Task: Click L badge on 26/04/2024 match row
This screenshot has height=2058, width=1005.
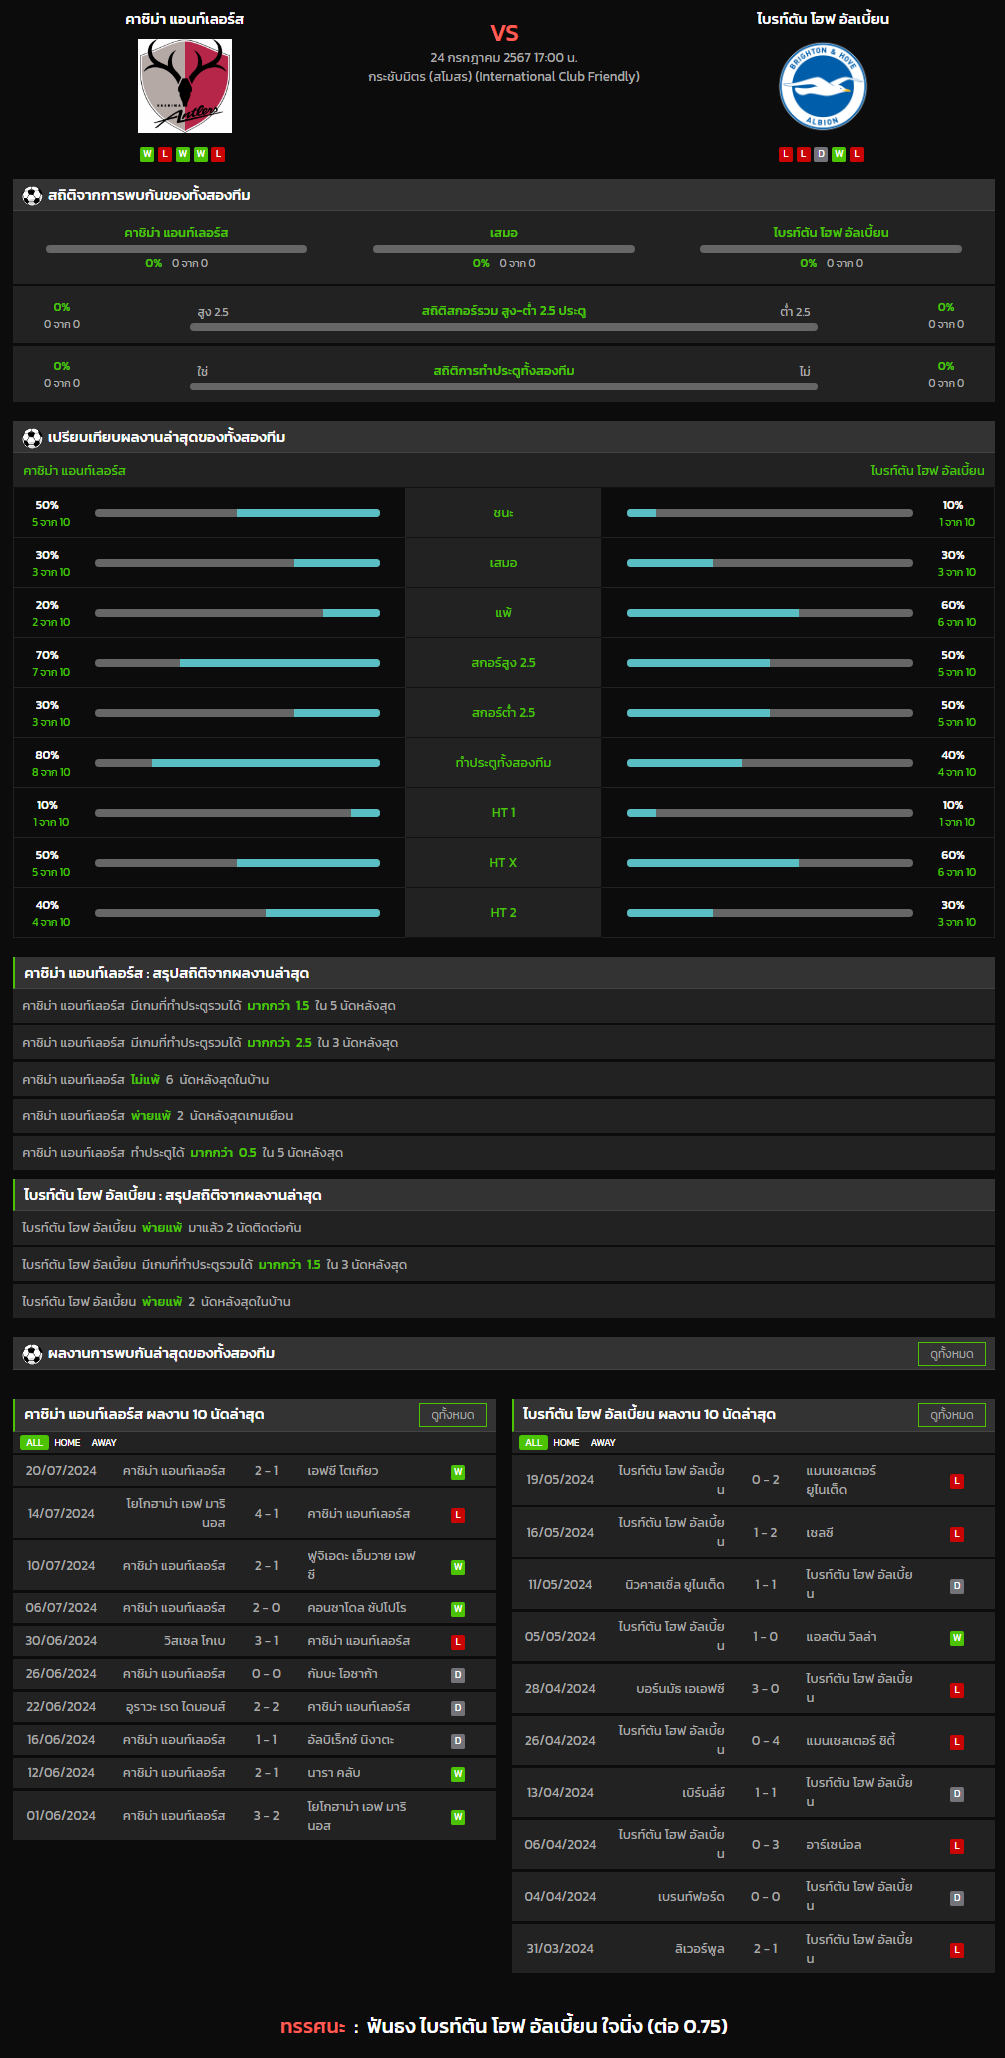Action: [x=957, y=1741]
